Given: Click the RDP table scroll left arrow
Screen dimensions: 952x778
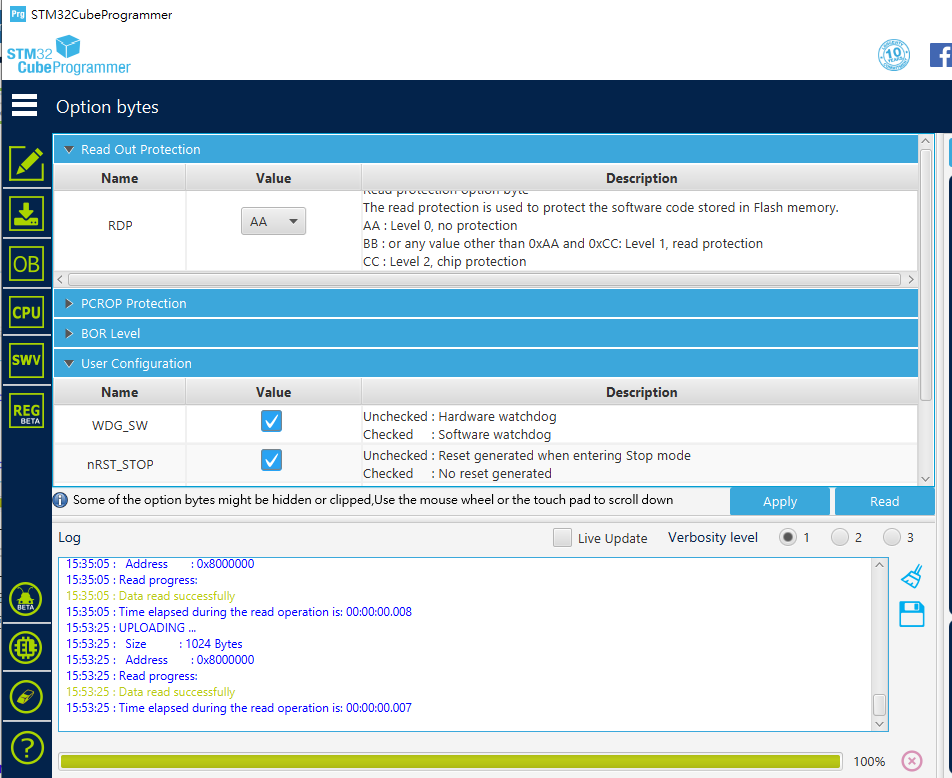Looking at the screenshot, I should [x=60, y=279].
